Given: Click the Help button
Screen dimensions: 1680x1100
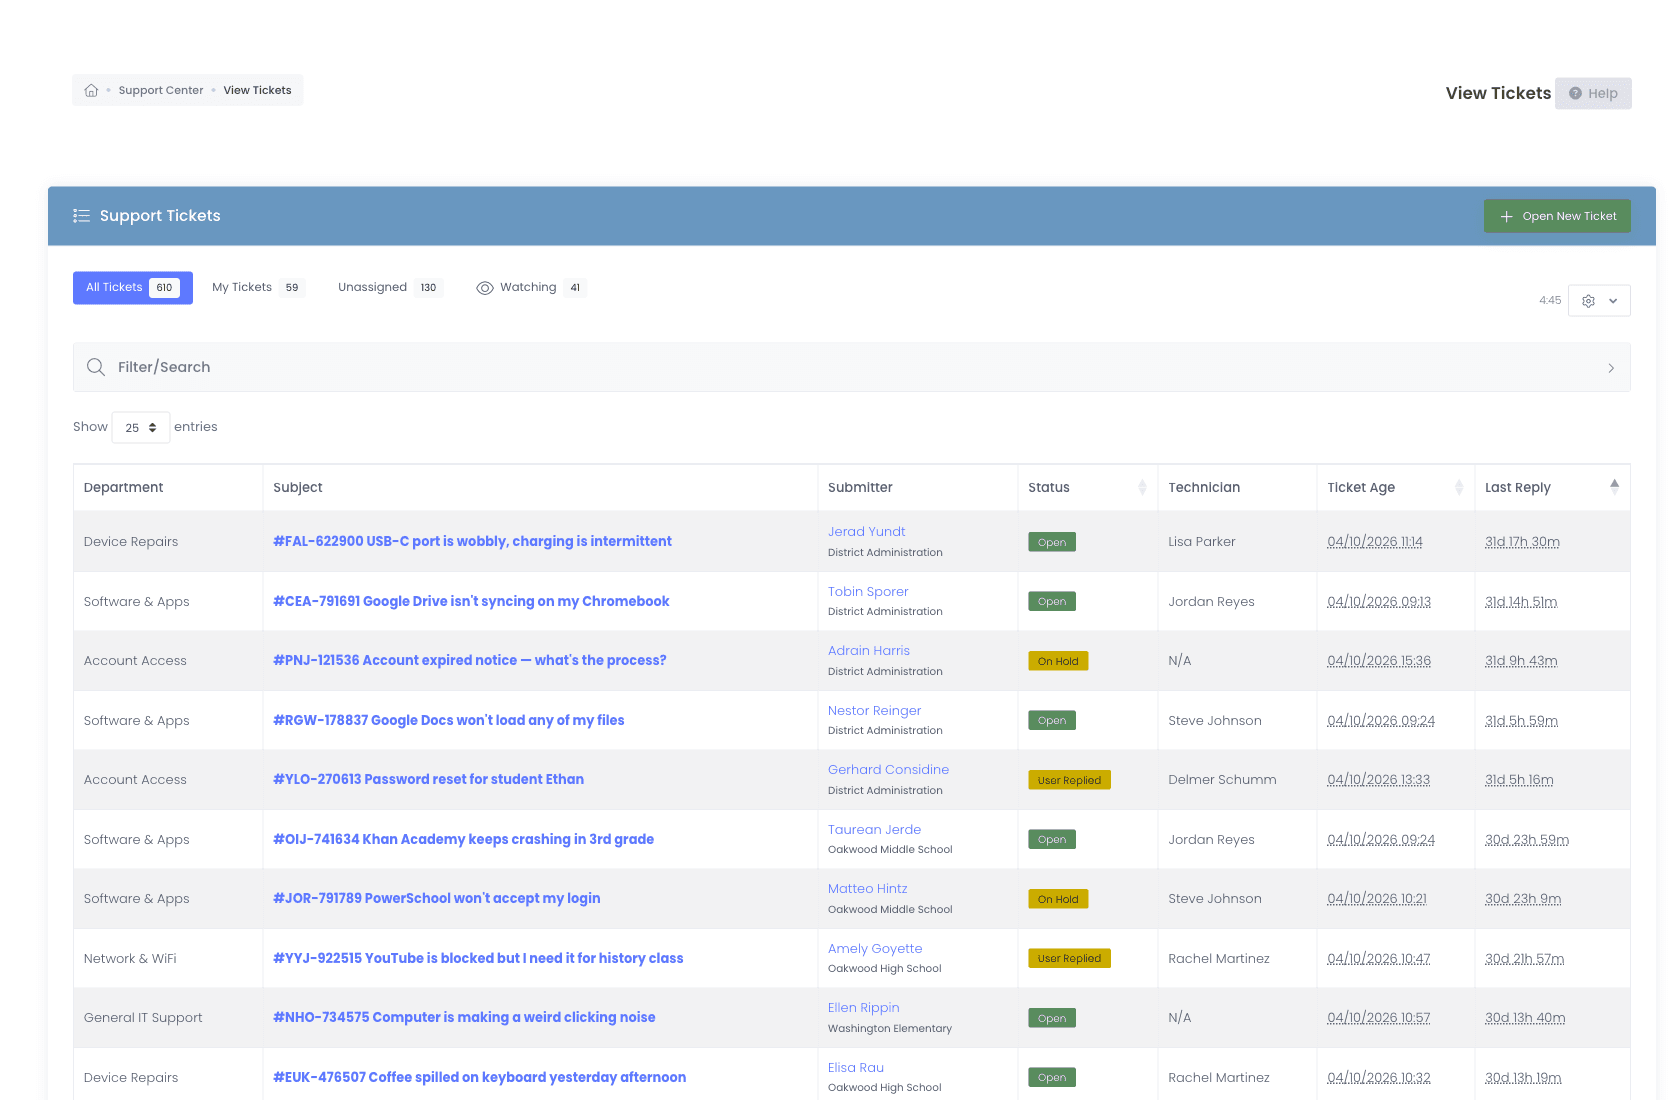Looking at the screenshot, I should (x=1593, y=93).
